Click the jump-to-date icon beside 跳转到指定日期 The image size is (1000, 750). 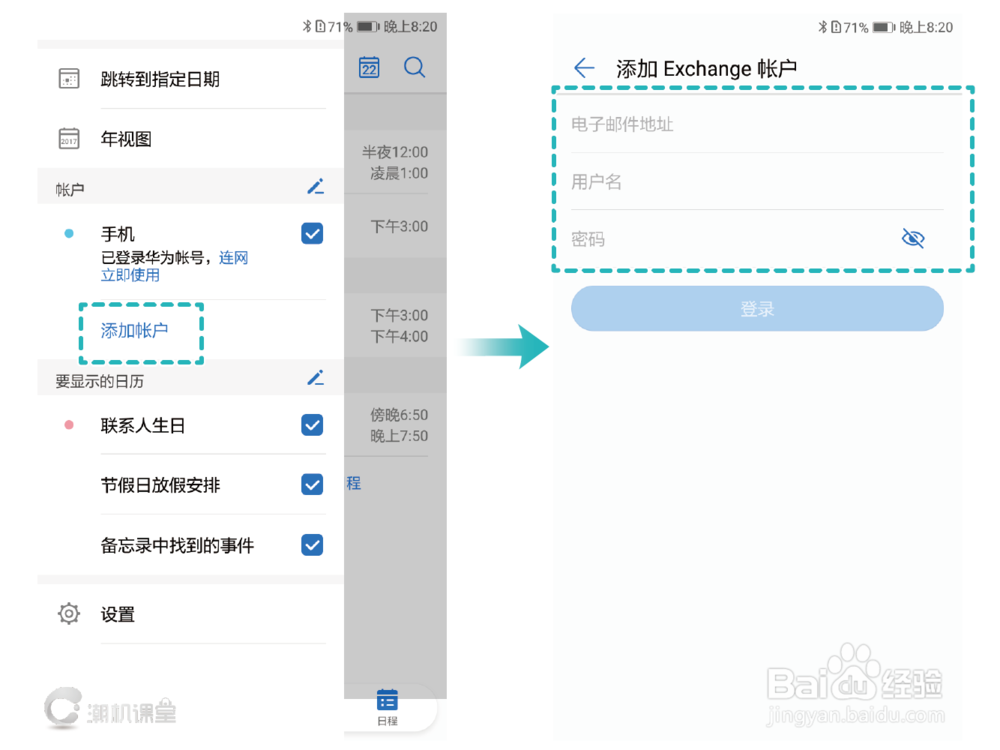tap(68, 78)
